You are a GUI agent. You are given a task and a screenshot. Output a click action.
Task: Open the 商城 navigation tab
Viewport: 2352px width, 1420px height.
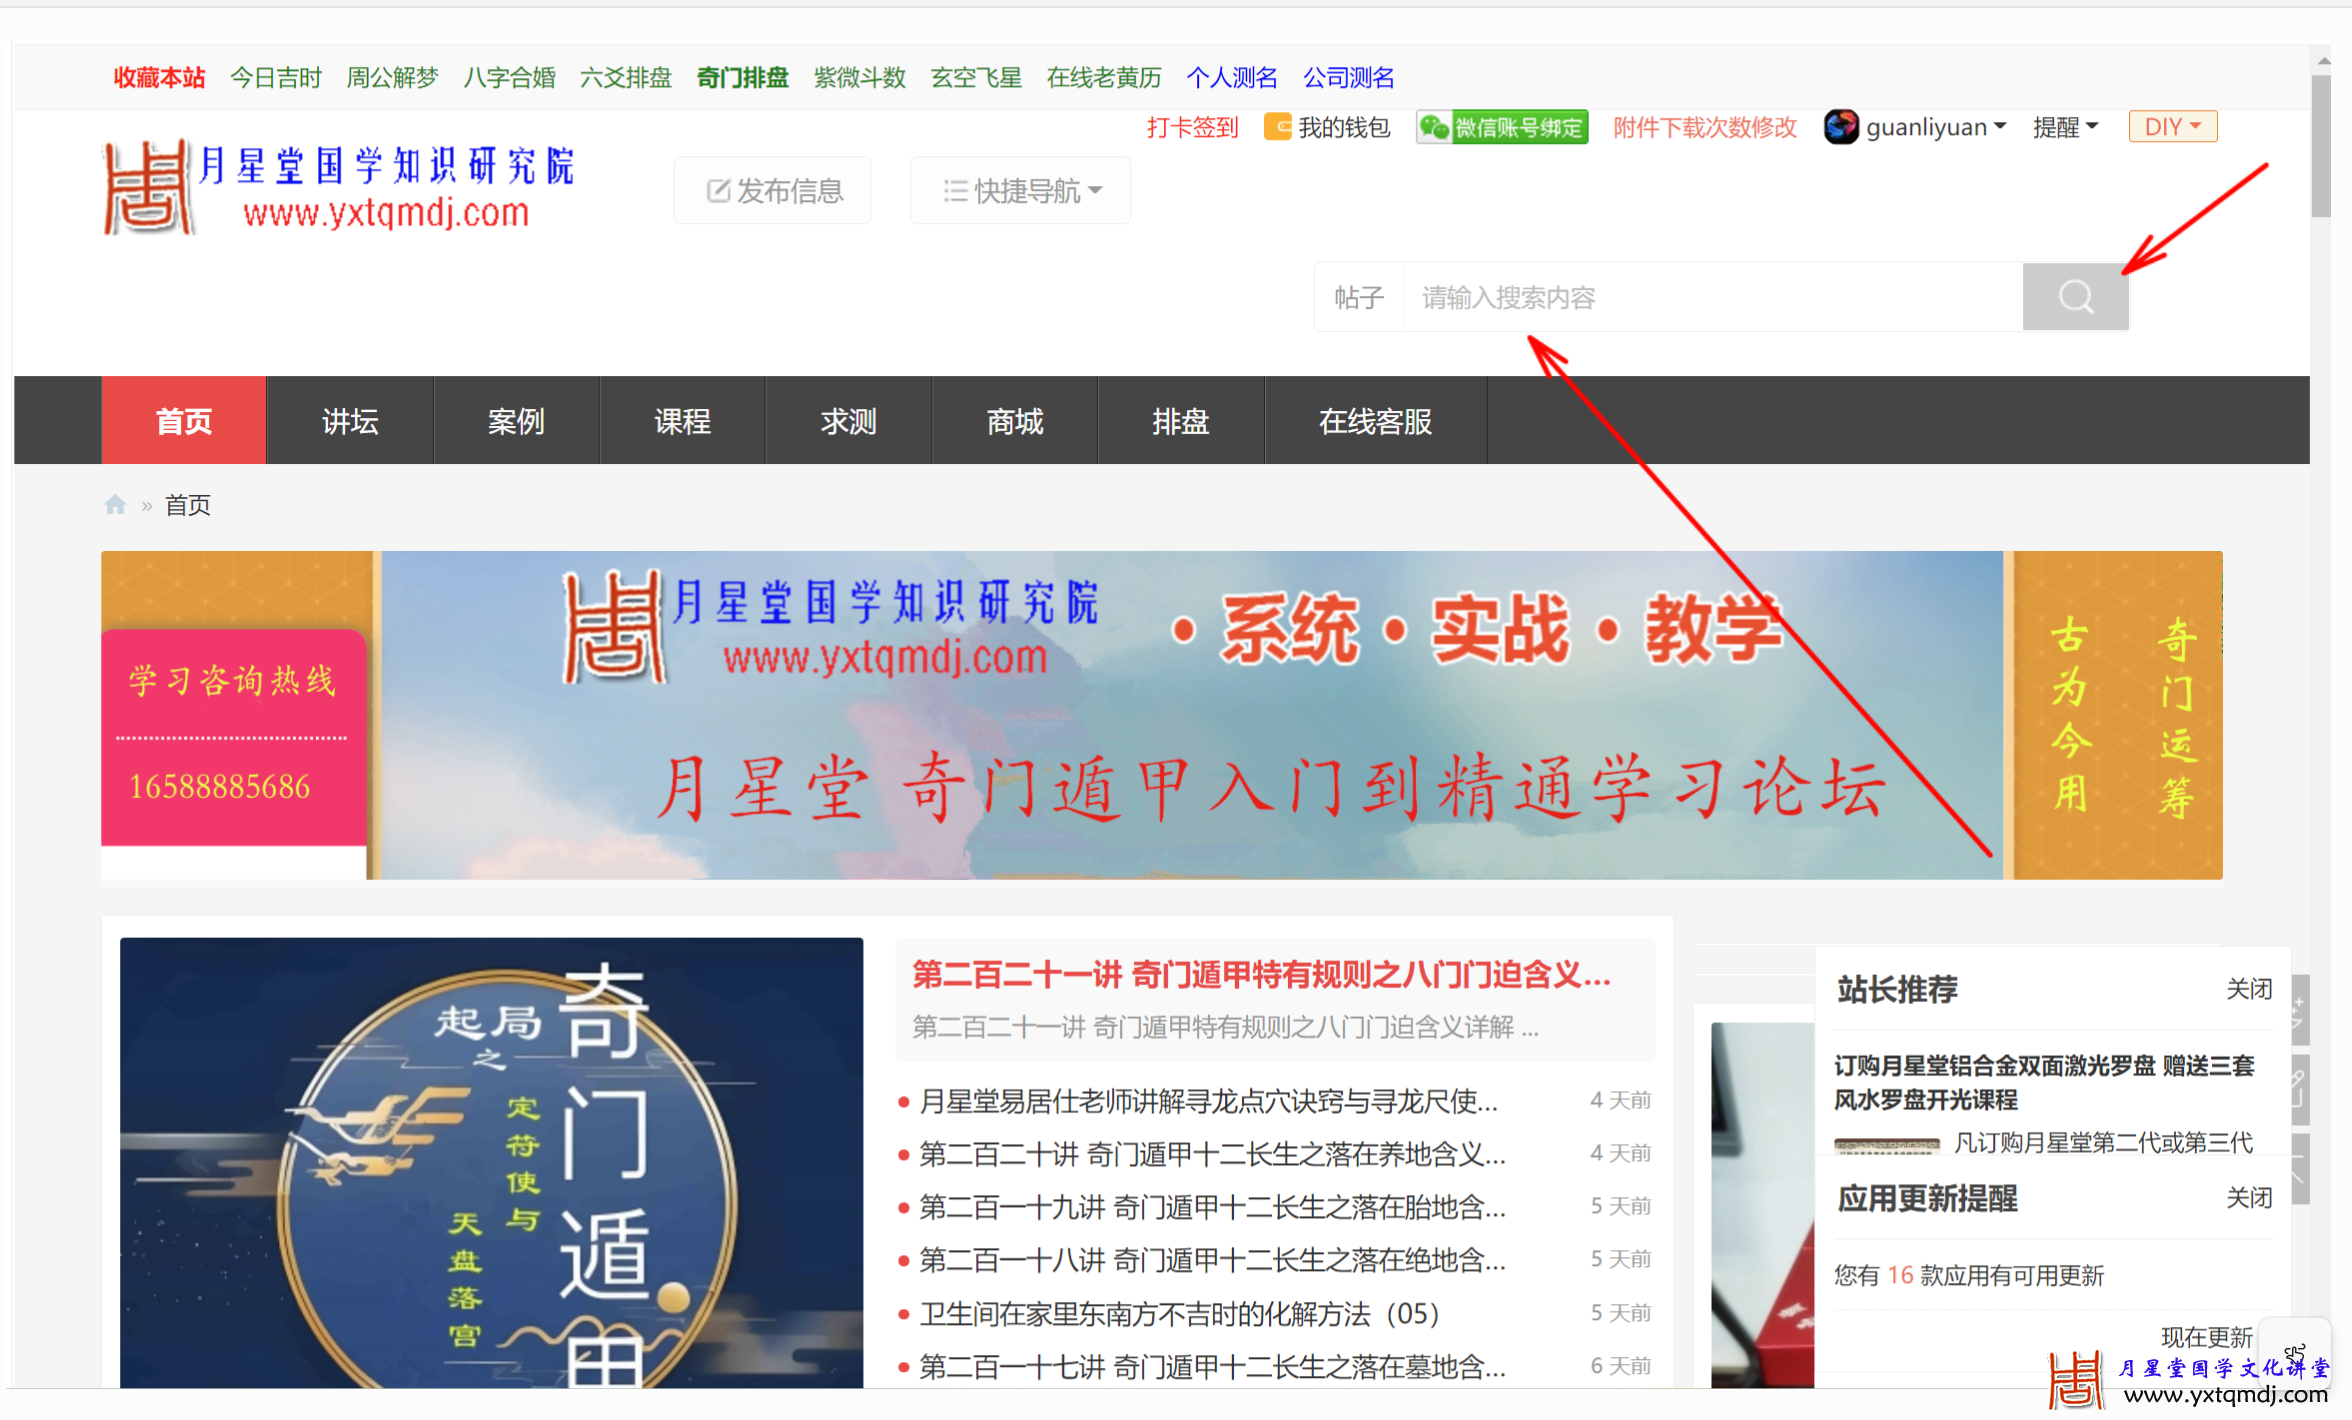[1015, 421]
